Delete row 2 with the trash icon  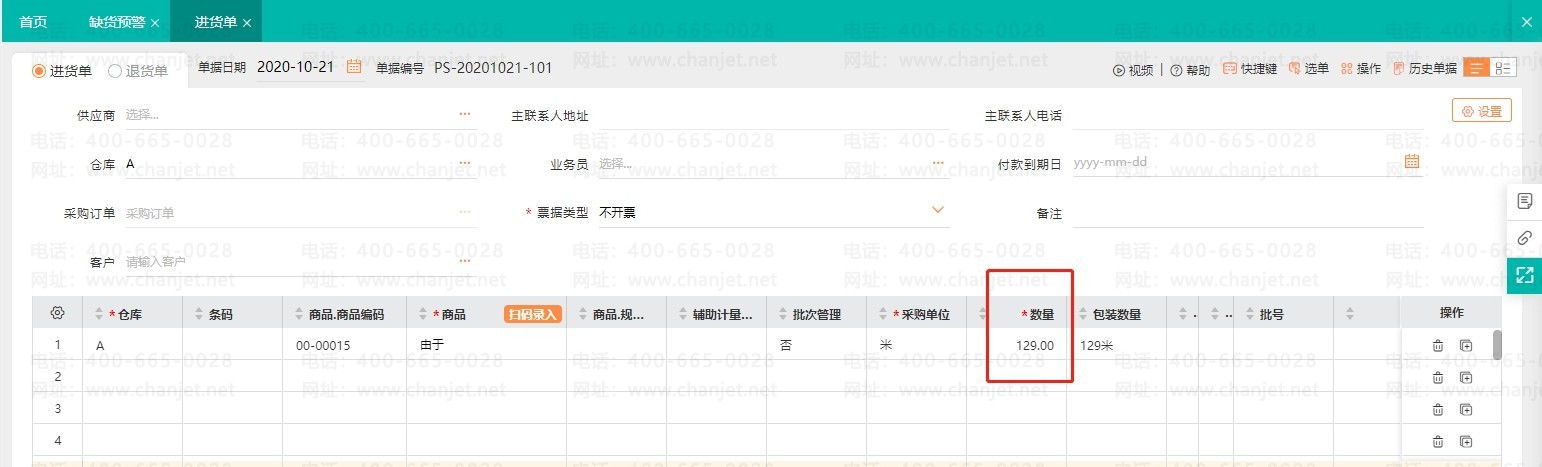click(1438, 377)
